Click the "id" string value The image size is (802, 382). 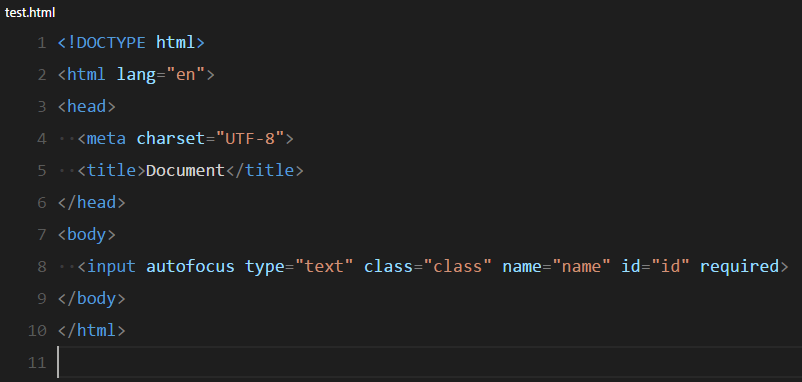pos(671,267)
